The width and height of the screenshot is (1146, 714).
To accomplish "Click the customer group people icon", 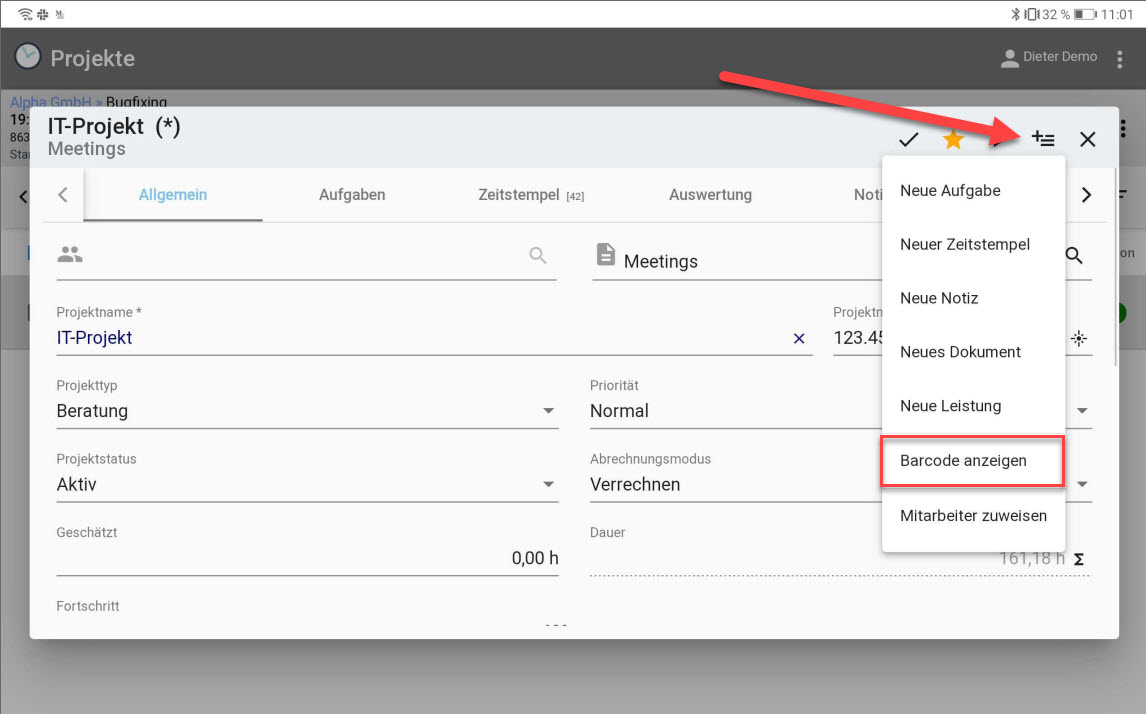I will point(70,254).
